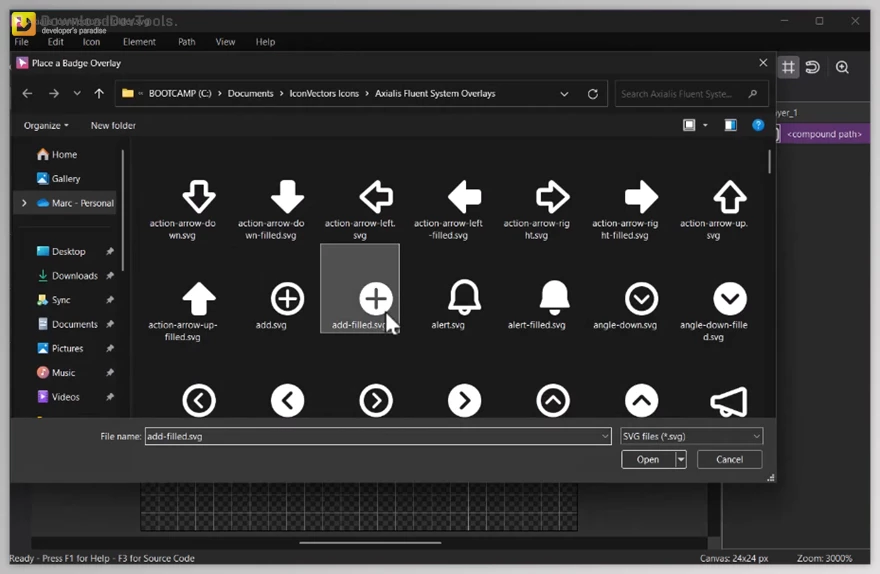
Task: Open the Path menu
Action: pos(186,42)
